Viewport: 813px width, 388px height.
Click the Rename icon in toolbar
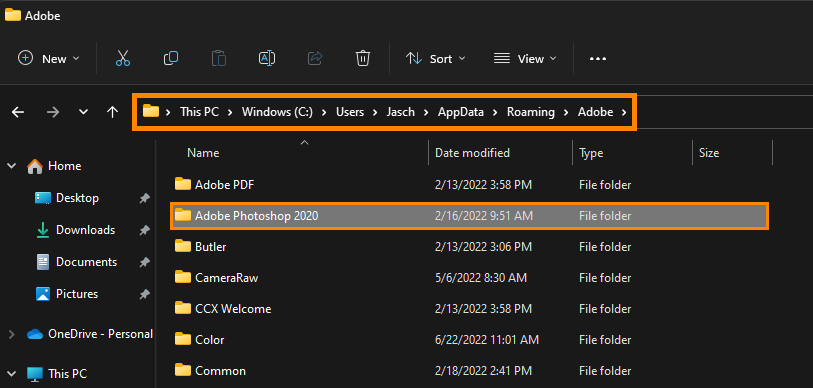point(267,58)
